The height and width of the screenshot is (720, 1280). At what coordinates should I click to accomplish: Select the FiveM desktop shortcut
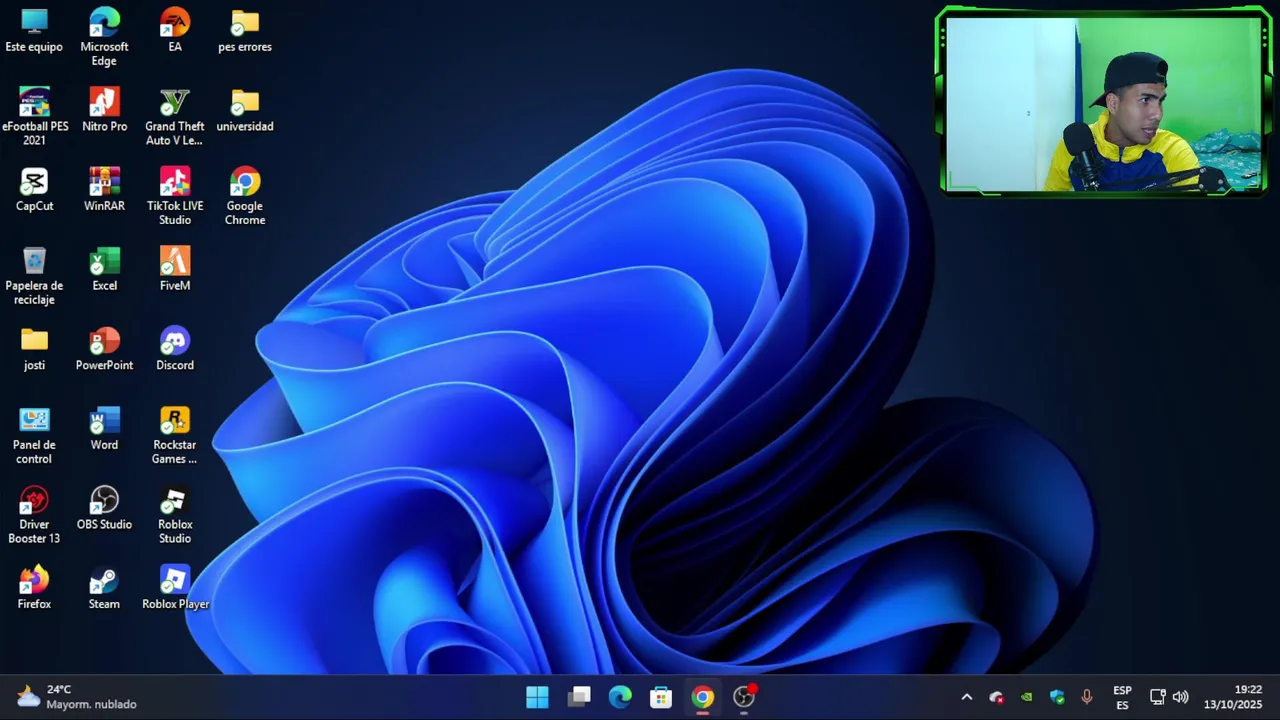click(175, 270)
